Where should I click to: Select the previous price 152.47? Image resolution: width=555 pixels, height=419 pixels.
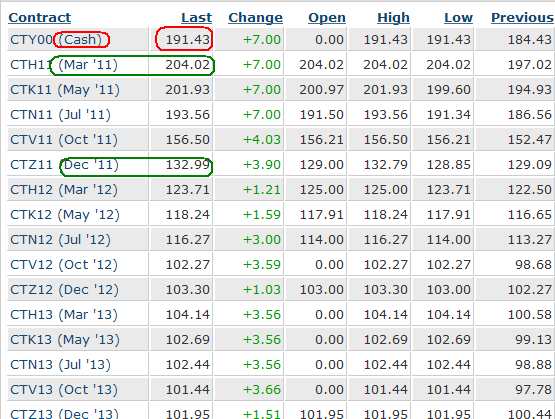(x=530, y=140)
